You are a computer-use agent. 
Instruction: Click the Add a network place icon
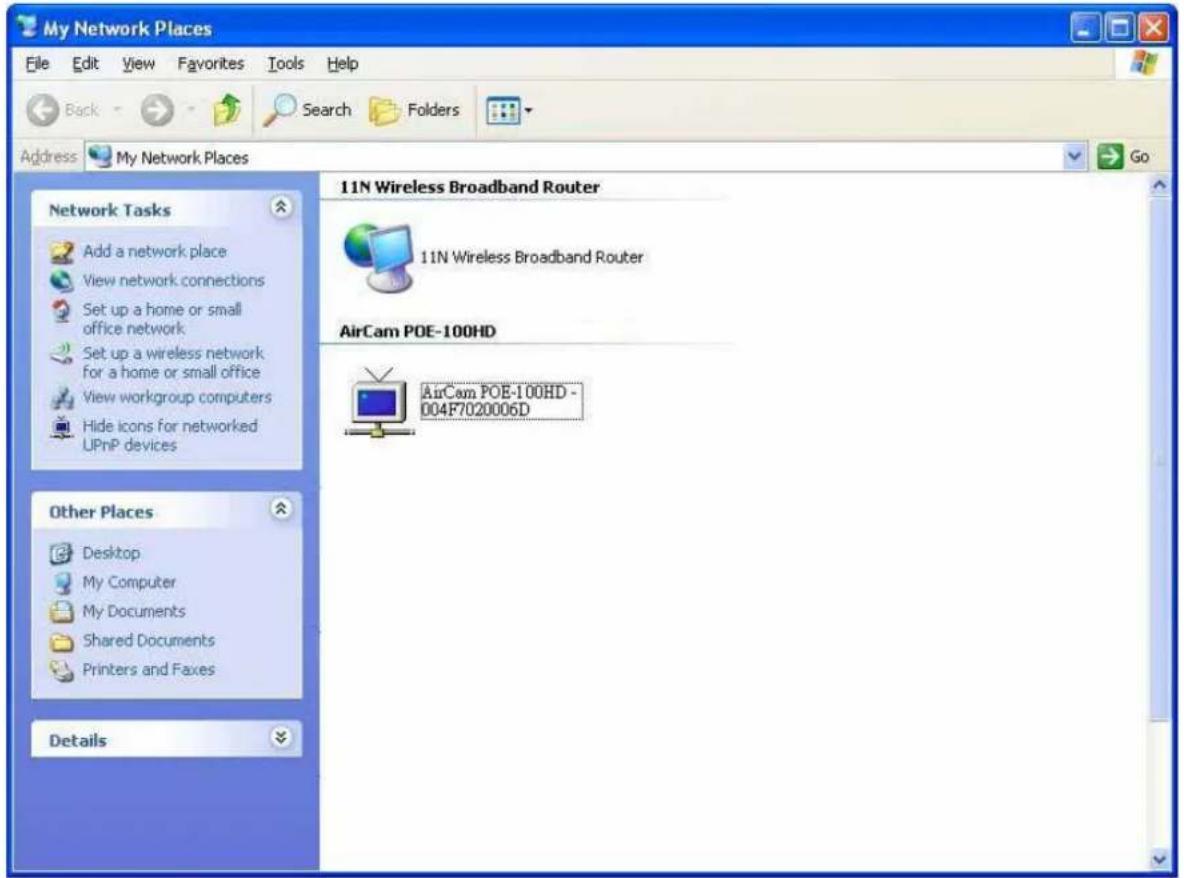(62, 251)
